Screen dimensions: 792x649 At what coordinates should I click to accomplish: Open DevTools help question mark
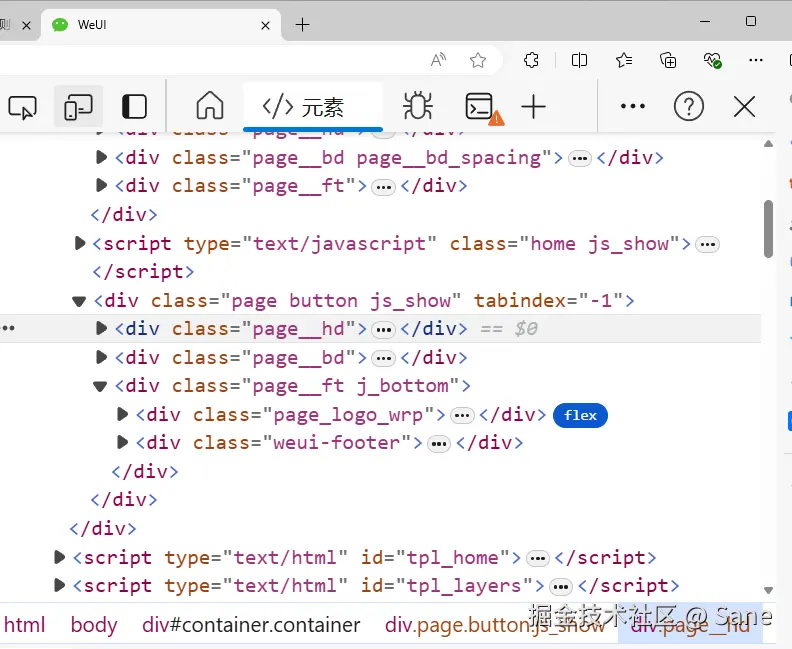(689, 107)
